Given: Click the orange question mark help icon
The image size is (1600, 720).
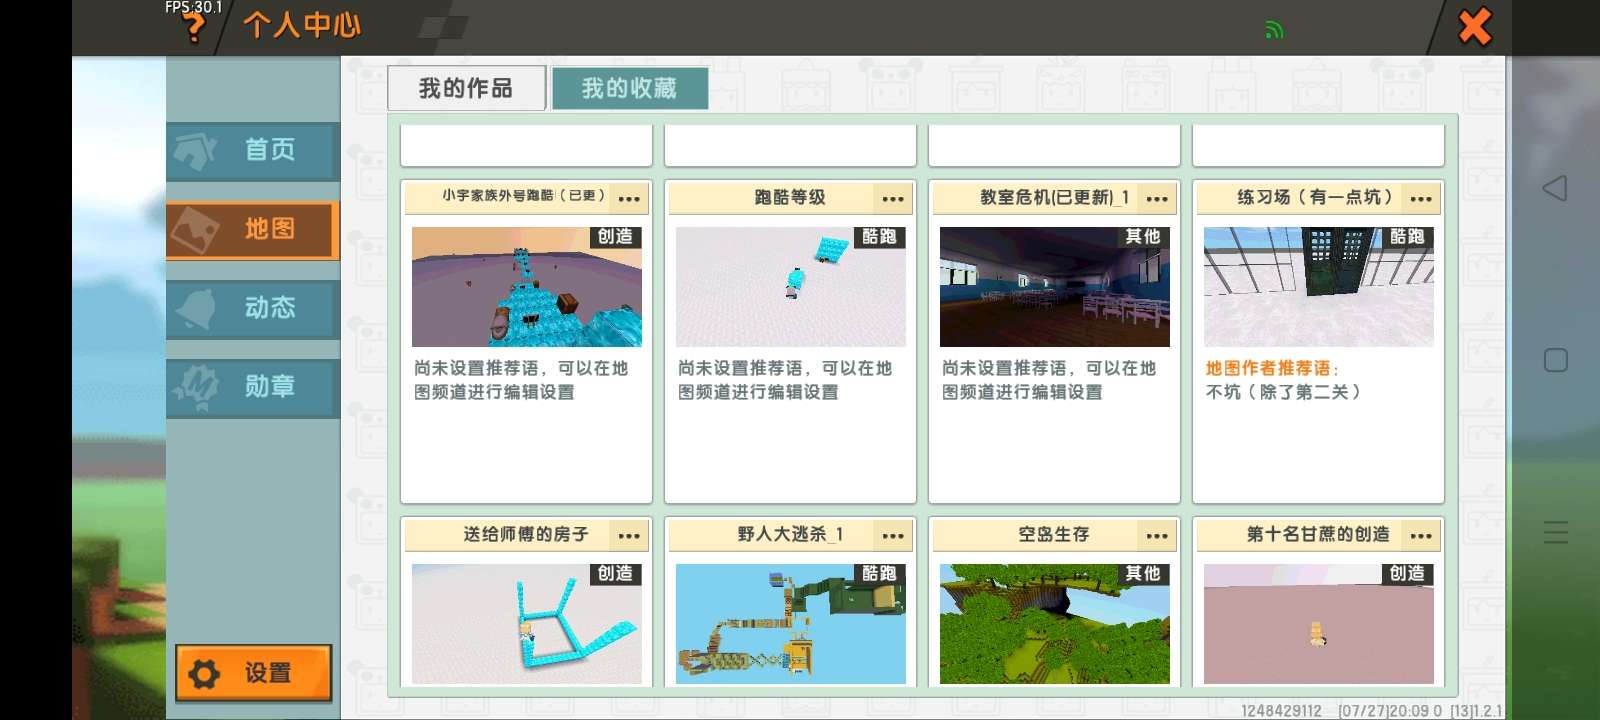Looking at the screenshot, I should [x=193, y=28].
